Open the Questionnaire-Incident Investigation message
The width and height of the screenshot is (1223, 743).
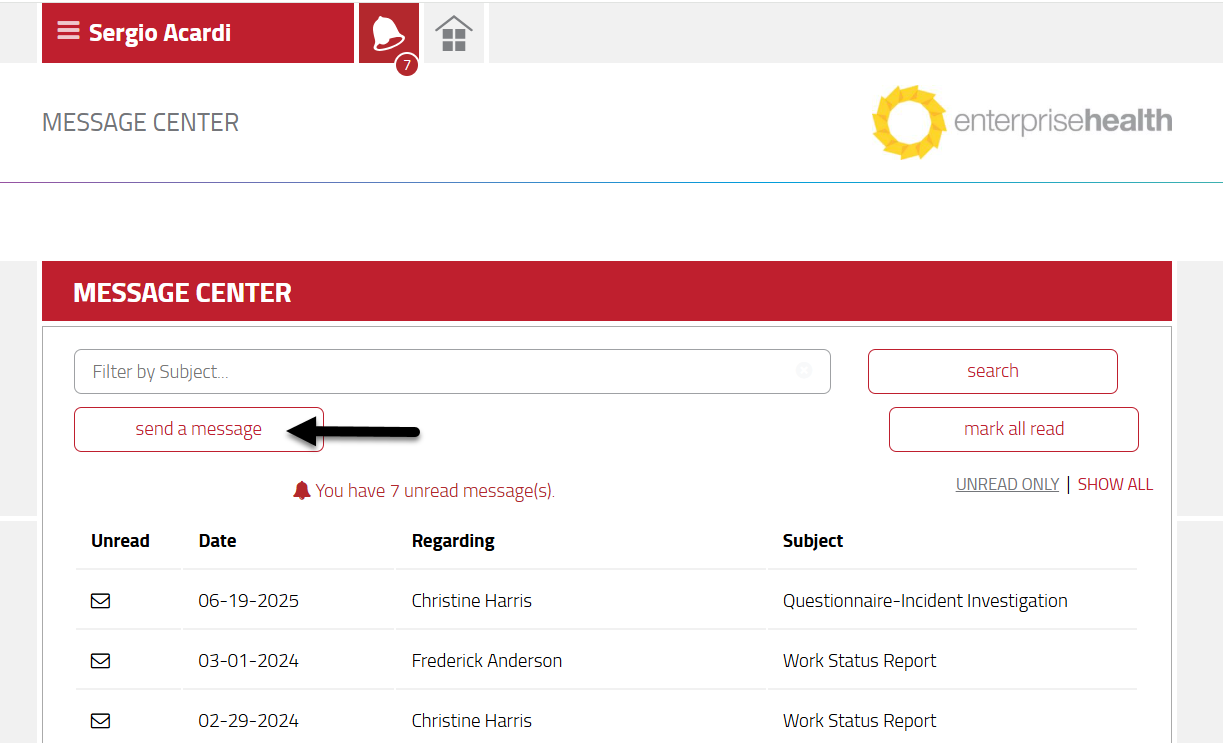click(925, 601)
